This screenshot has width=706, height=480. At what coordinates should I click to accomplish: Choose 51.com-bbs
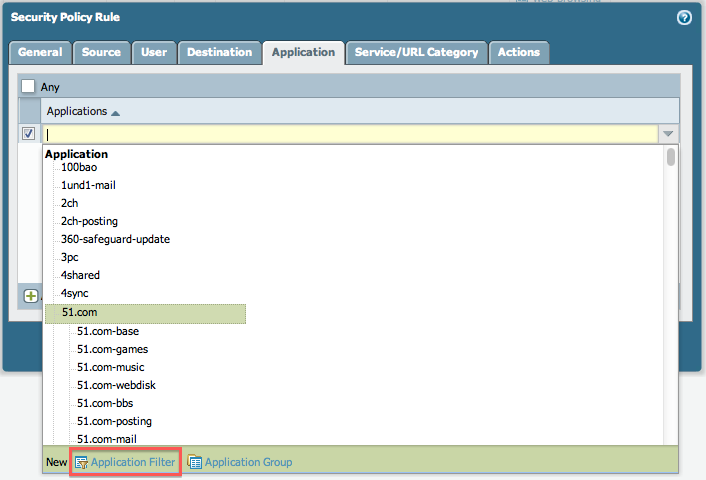[105, 403]
